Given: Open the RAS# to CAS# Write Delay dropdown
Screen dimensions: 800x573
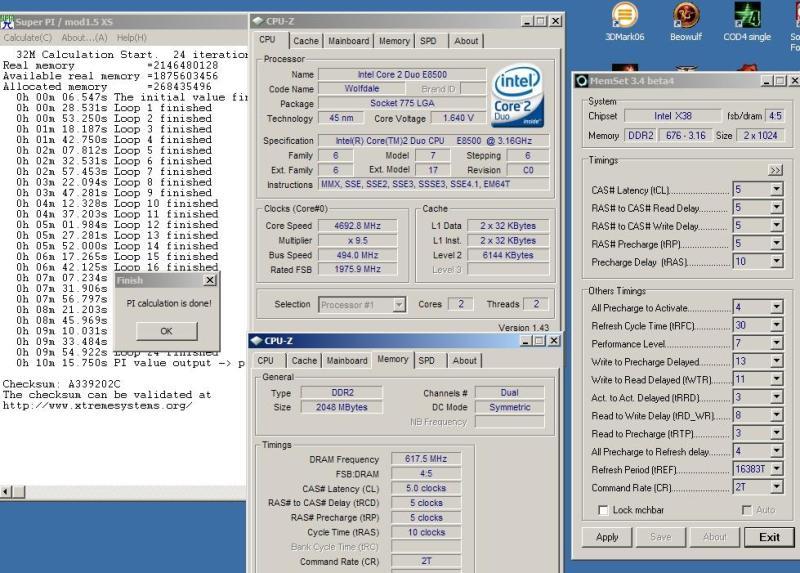Looking at the screenshot, I should 776,226.
